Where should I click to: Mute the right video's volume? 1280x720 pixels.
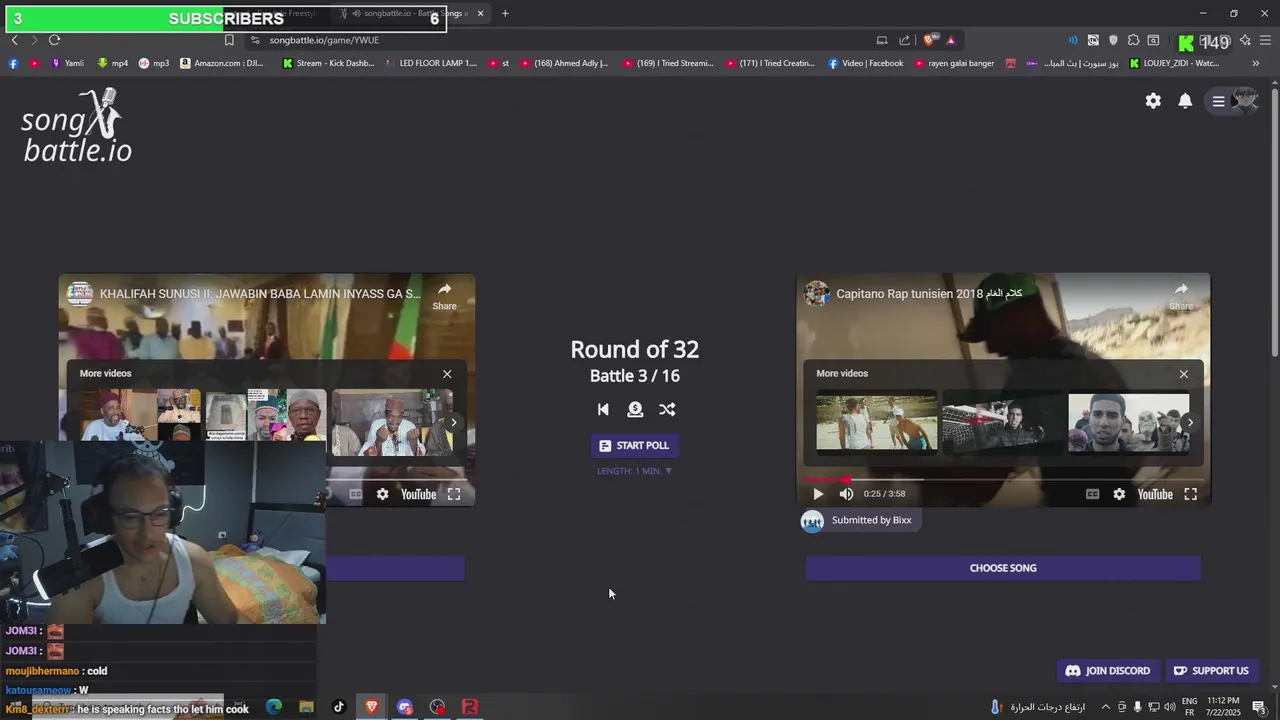(846, 494)
